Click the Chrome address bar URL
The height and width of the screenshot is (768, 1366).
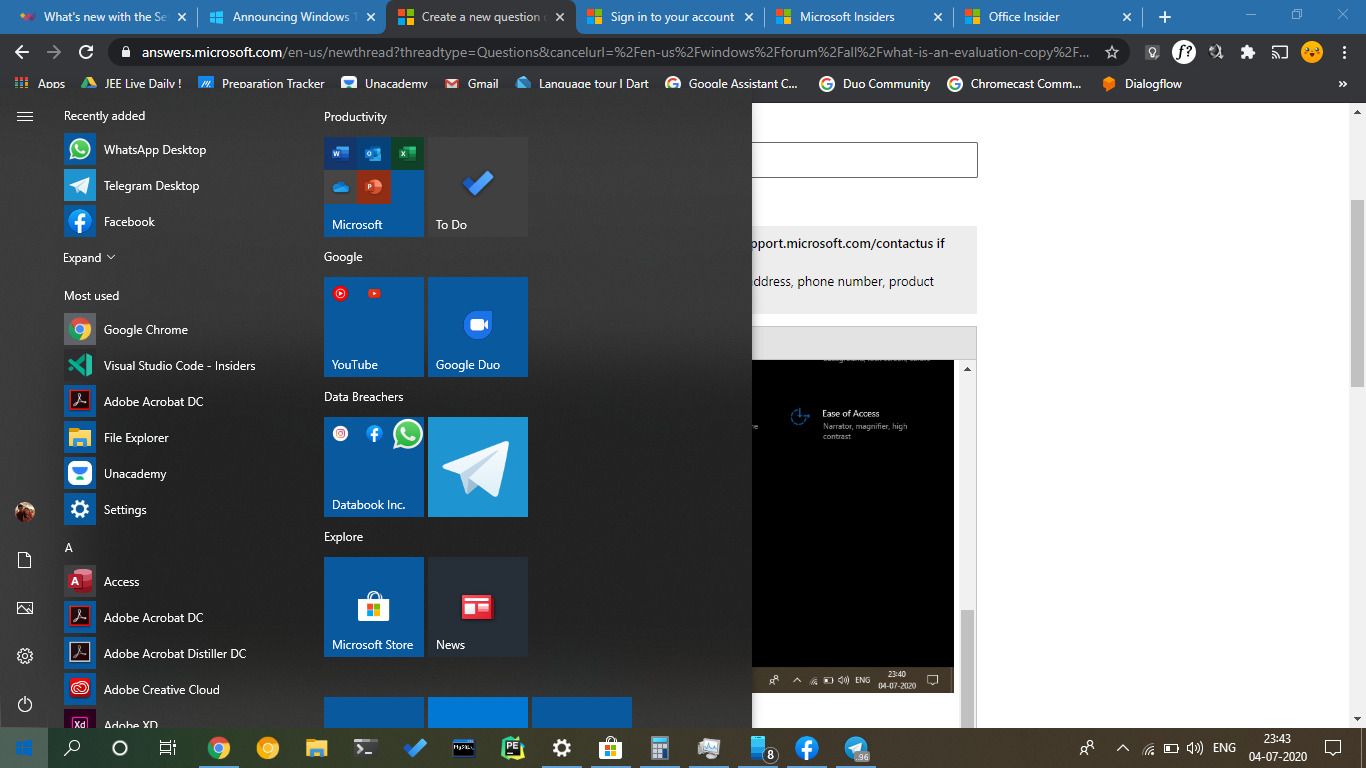click(x=615, y=52)
